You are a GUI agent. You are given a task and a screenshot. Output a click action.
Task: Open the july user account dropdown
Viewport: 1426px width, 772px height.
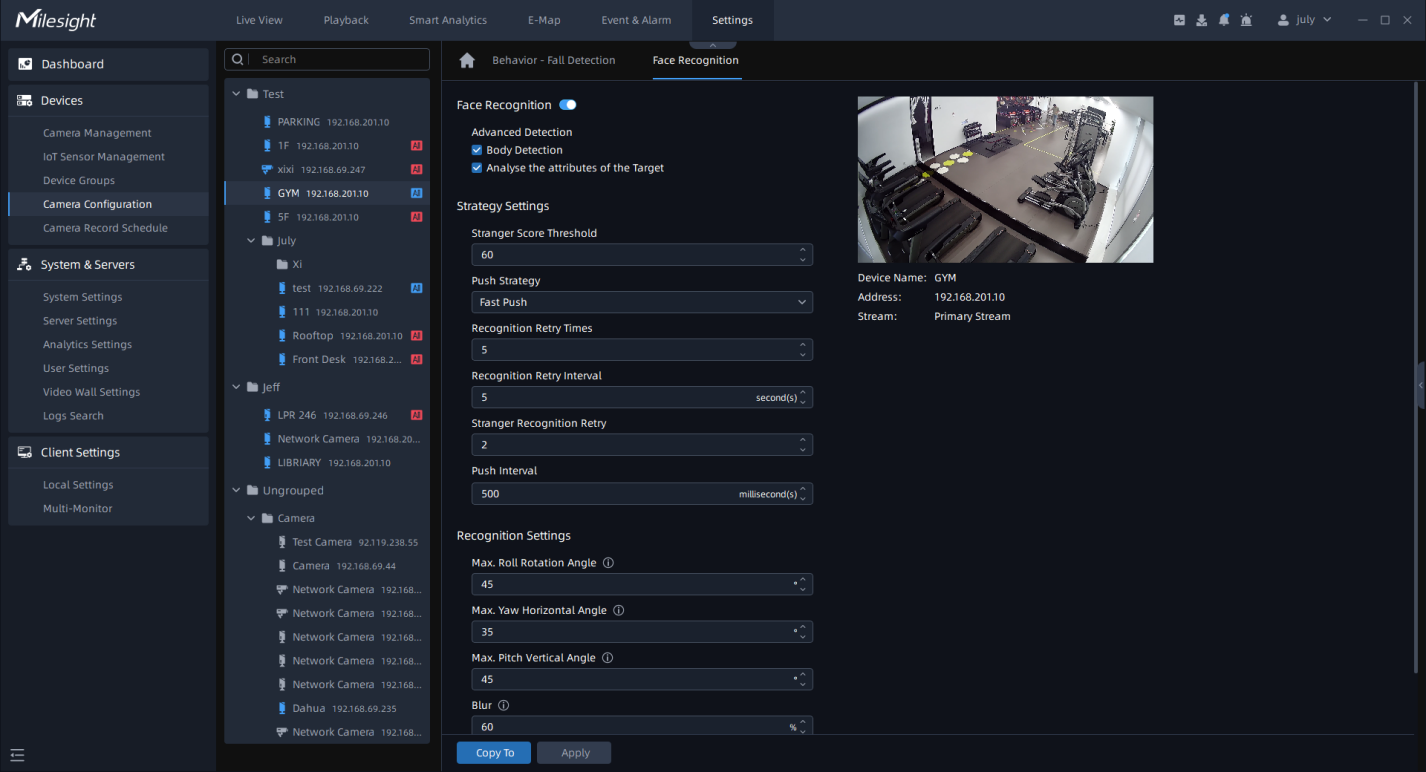[1306, 20]
